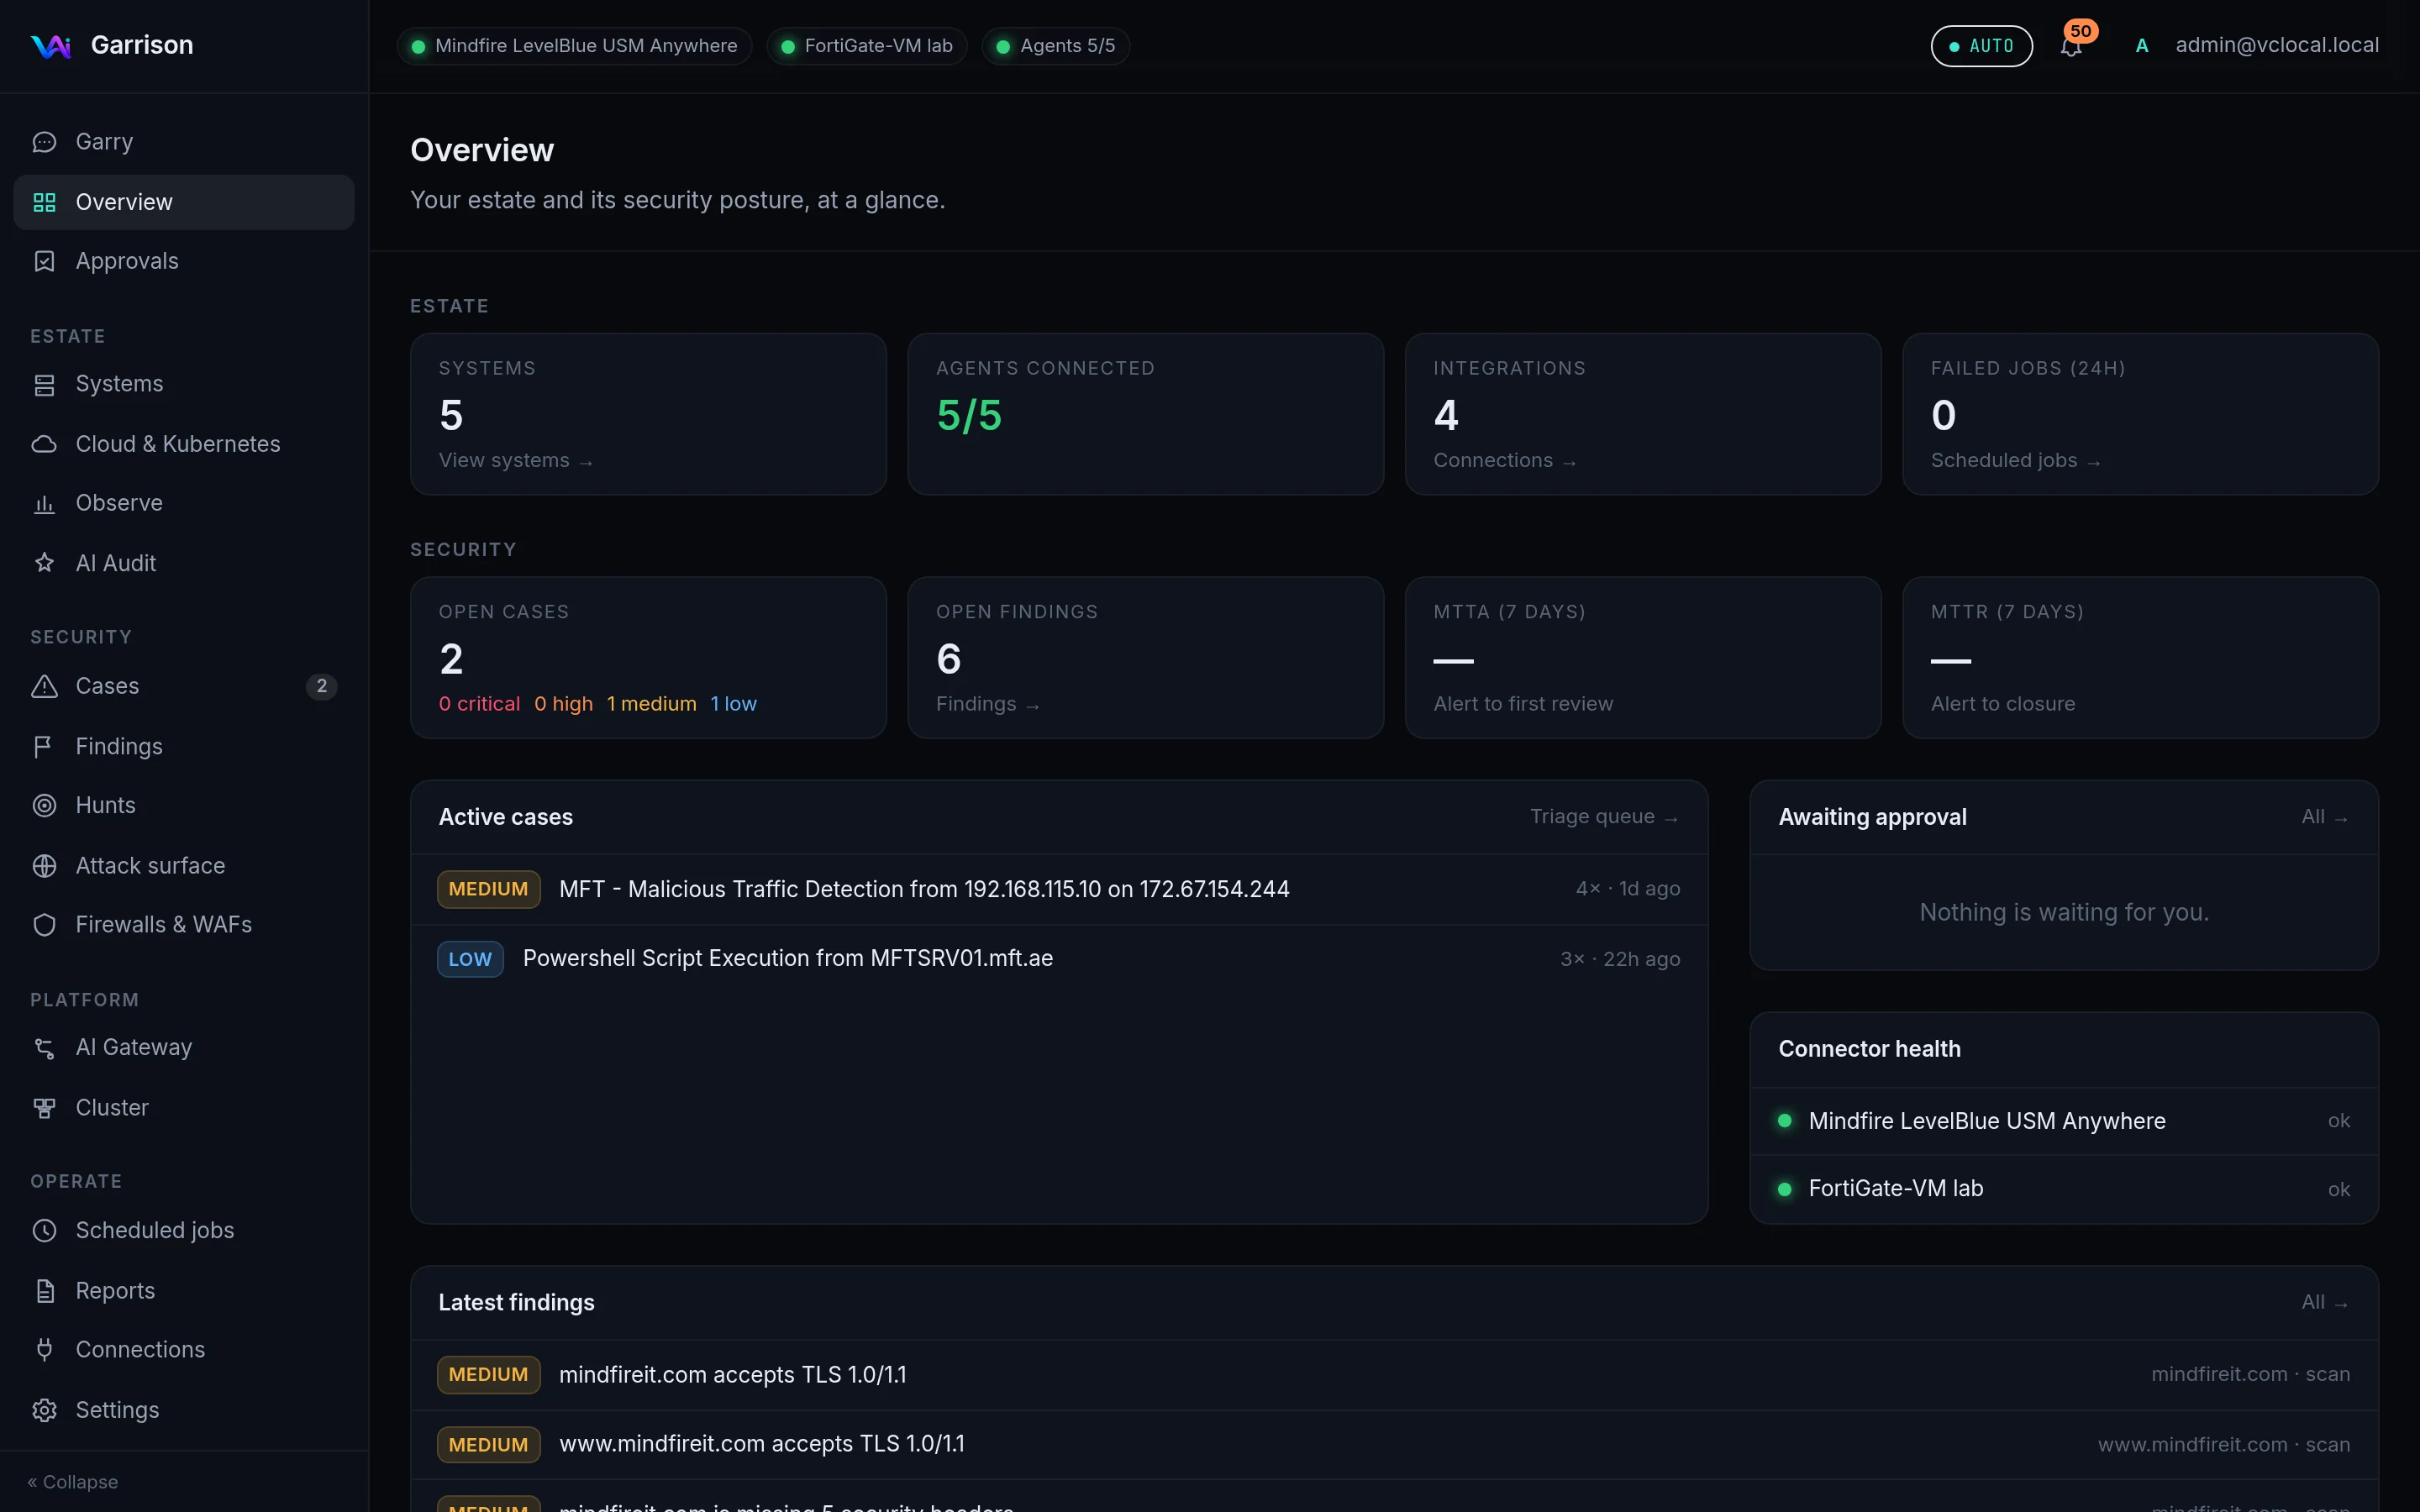Screen dimensions: 2420x1512
Task: Click the AI Gateway route icon
Action: coord(44,1048)
